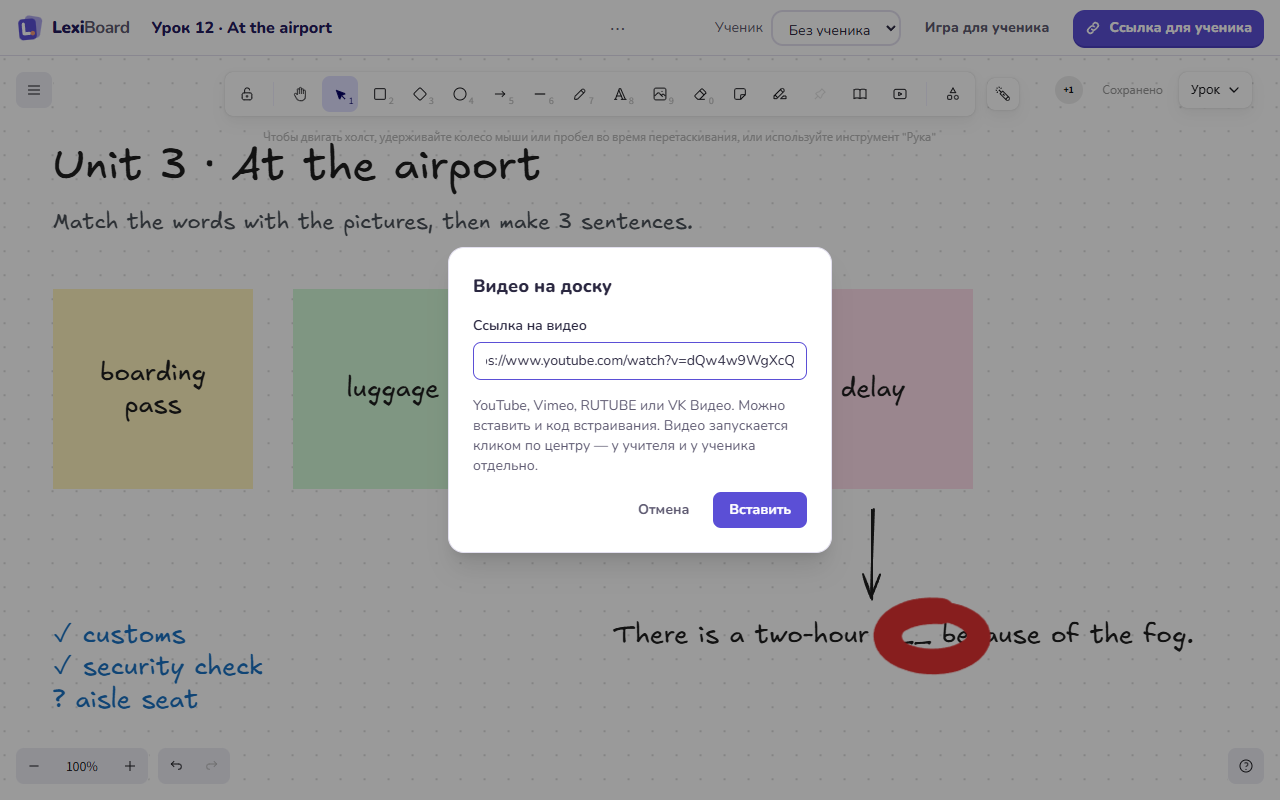Open the more shapes tool

pos(953,94)
